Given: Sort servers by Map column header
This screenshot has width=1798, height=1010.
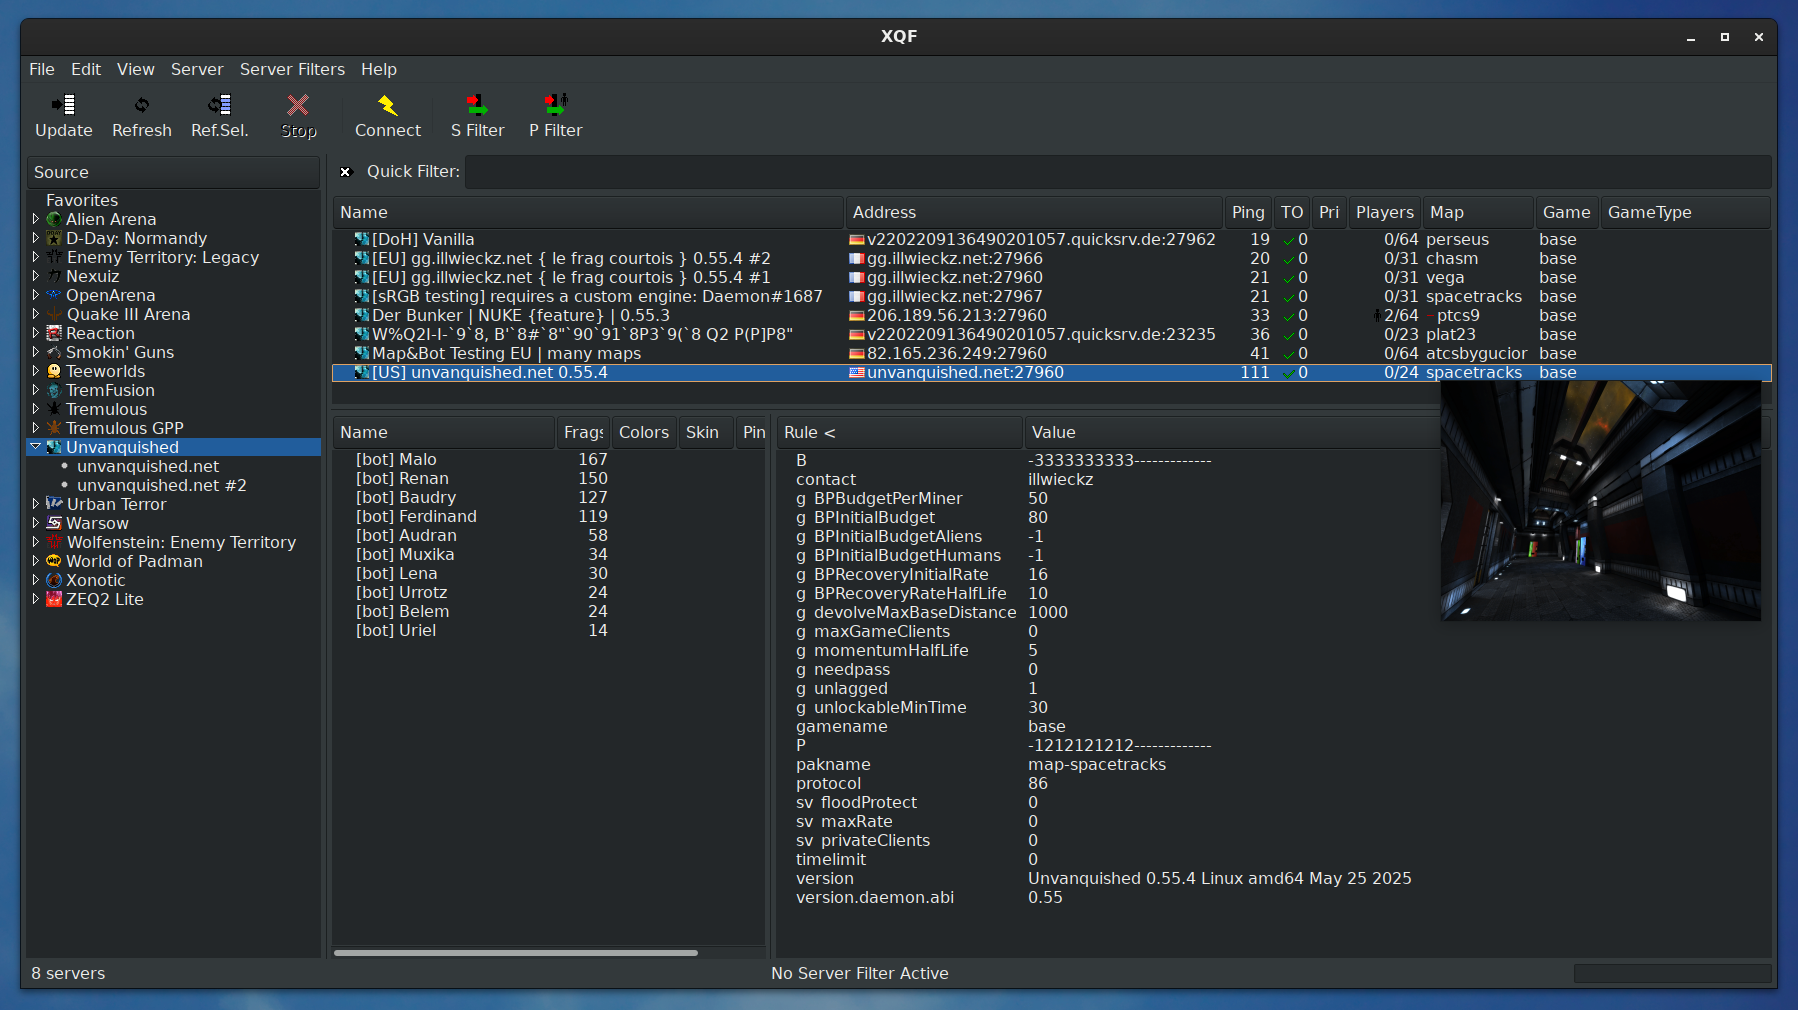Looking at the screenshot, I should point(1478,212).
